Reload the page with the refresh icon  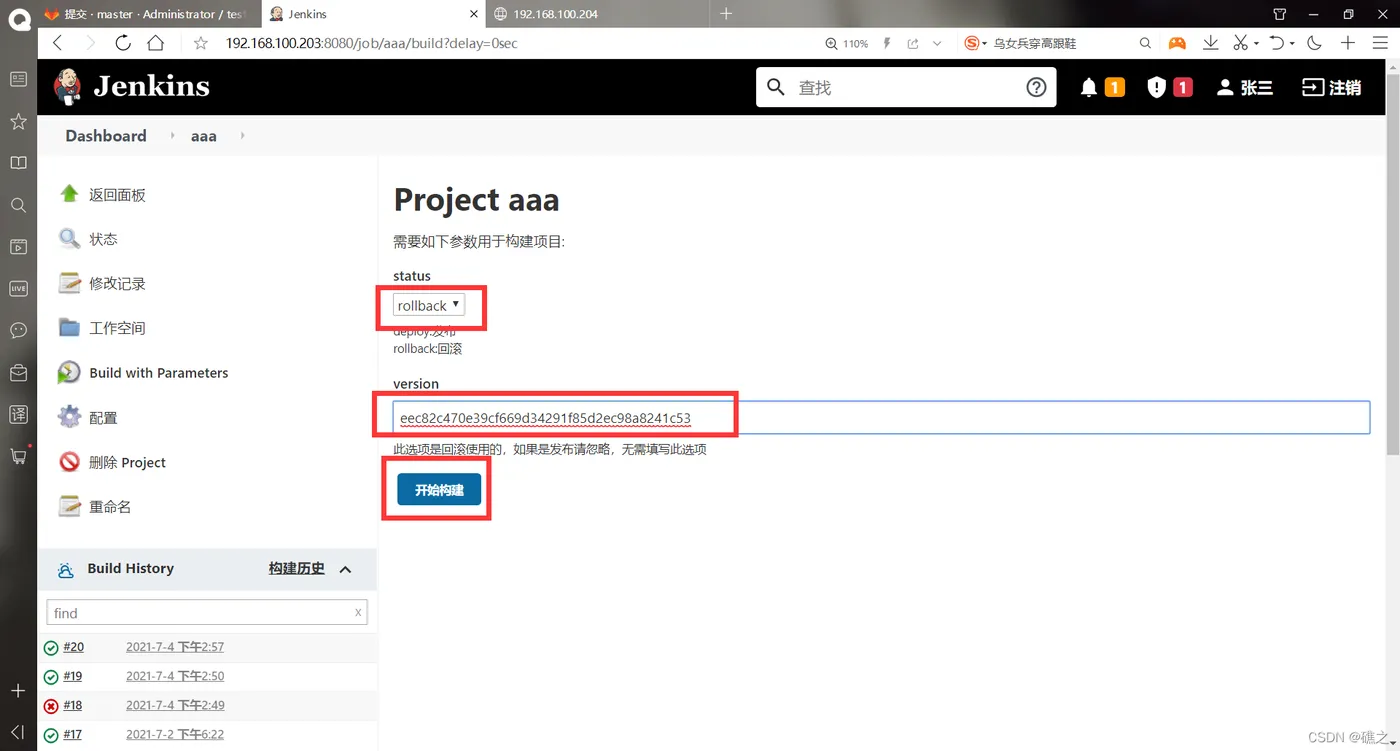pyautogui.click(x=123, y=43)
